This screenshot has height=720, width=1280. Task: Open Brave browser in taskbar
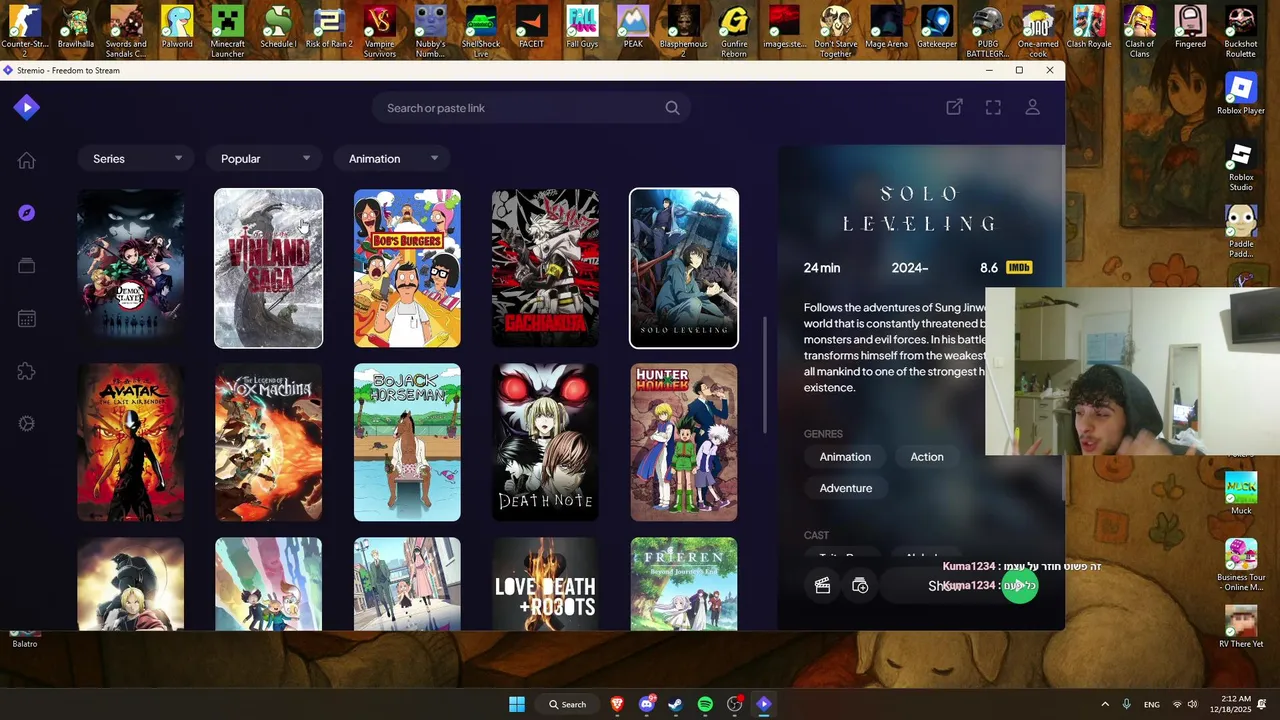click(617, 704)
